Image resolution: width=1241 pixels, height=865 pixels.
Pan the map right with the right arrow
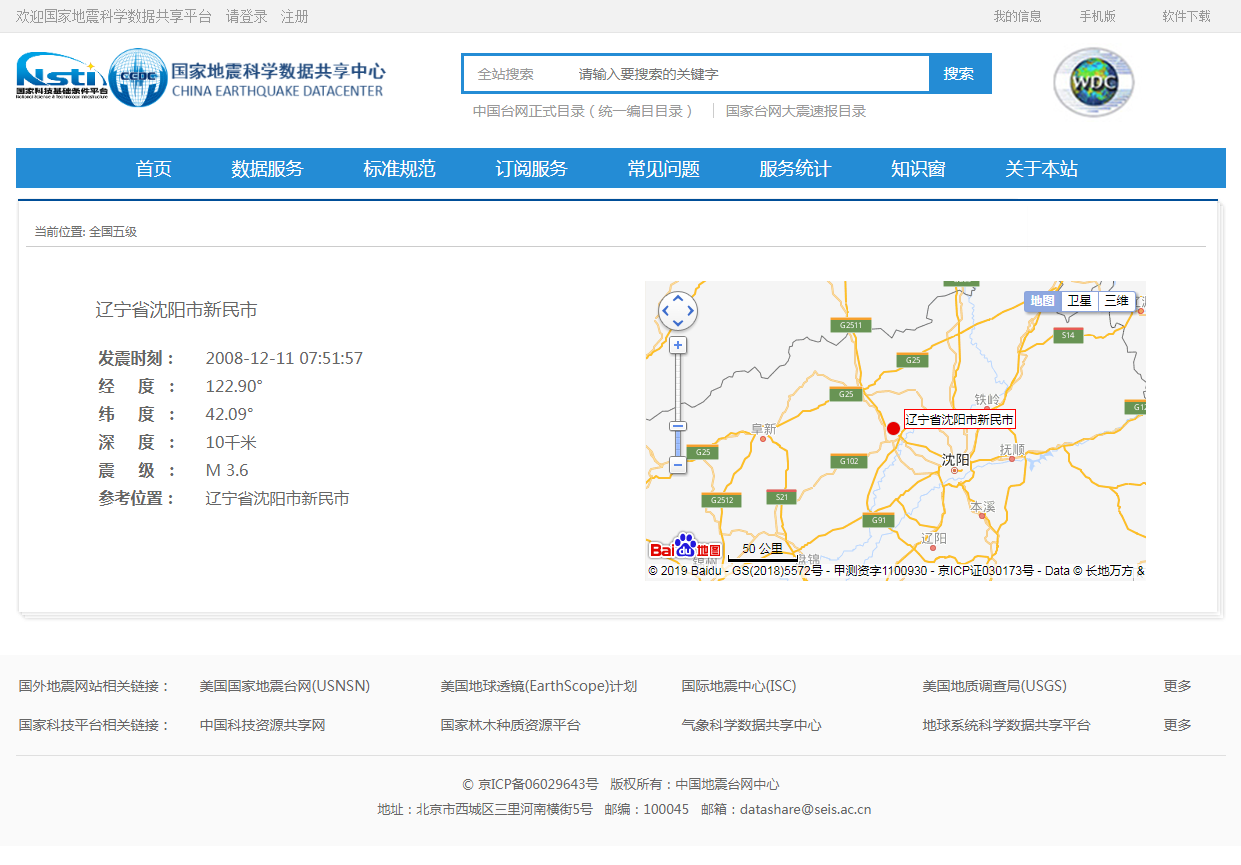tap(691, 311)
